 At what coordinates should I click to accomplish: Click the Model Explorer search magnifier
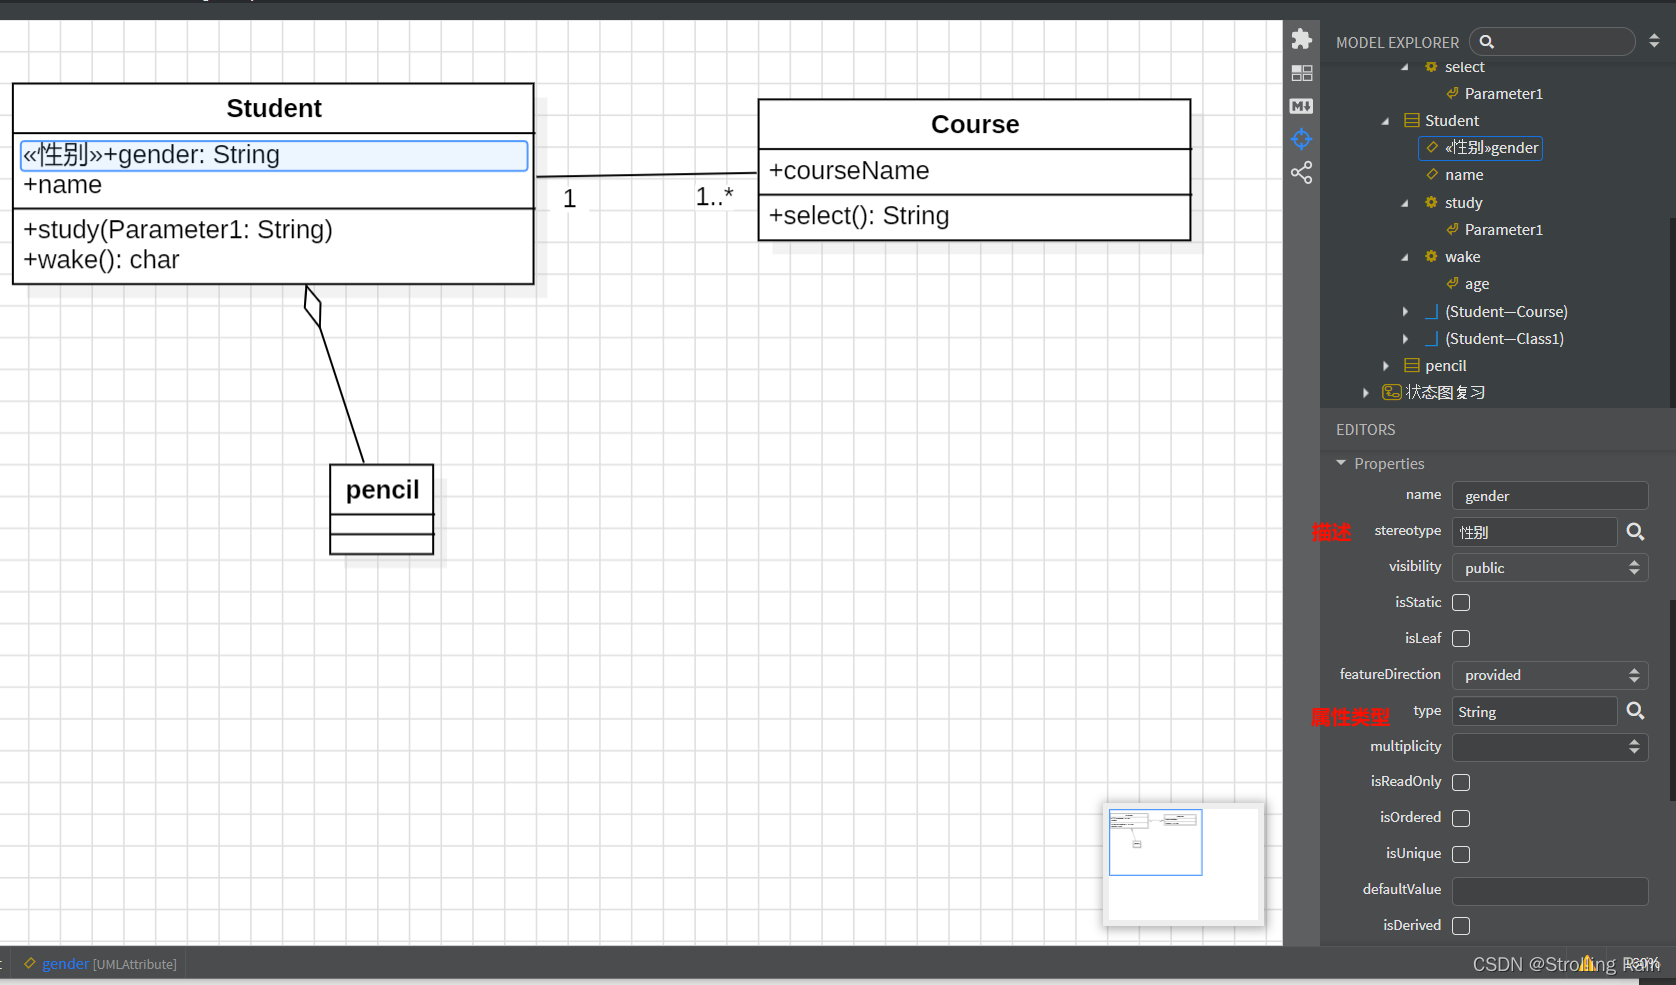pos(1487,42)
